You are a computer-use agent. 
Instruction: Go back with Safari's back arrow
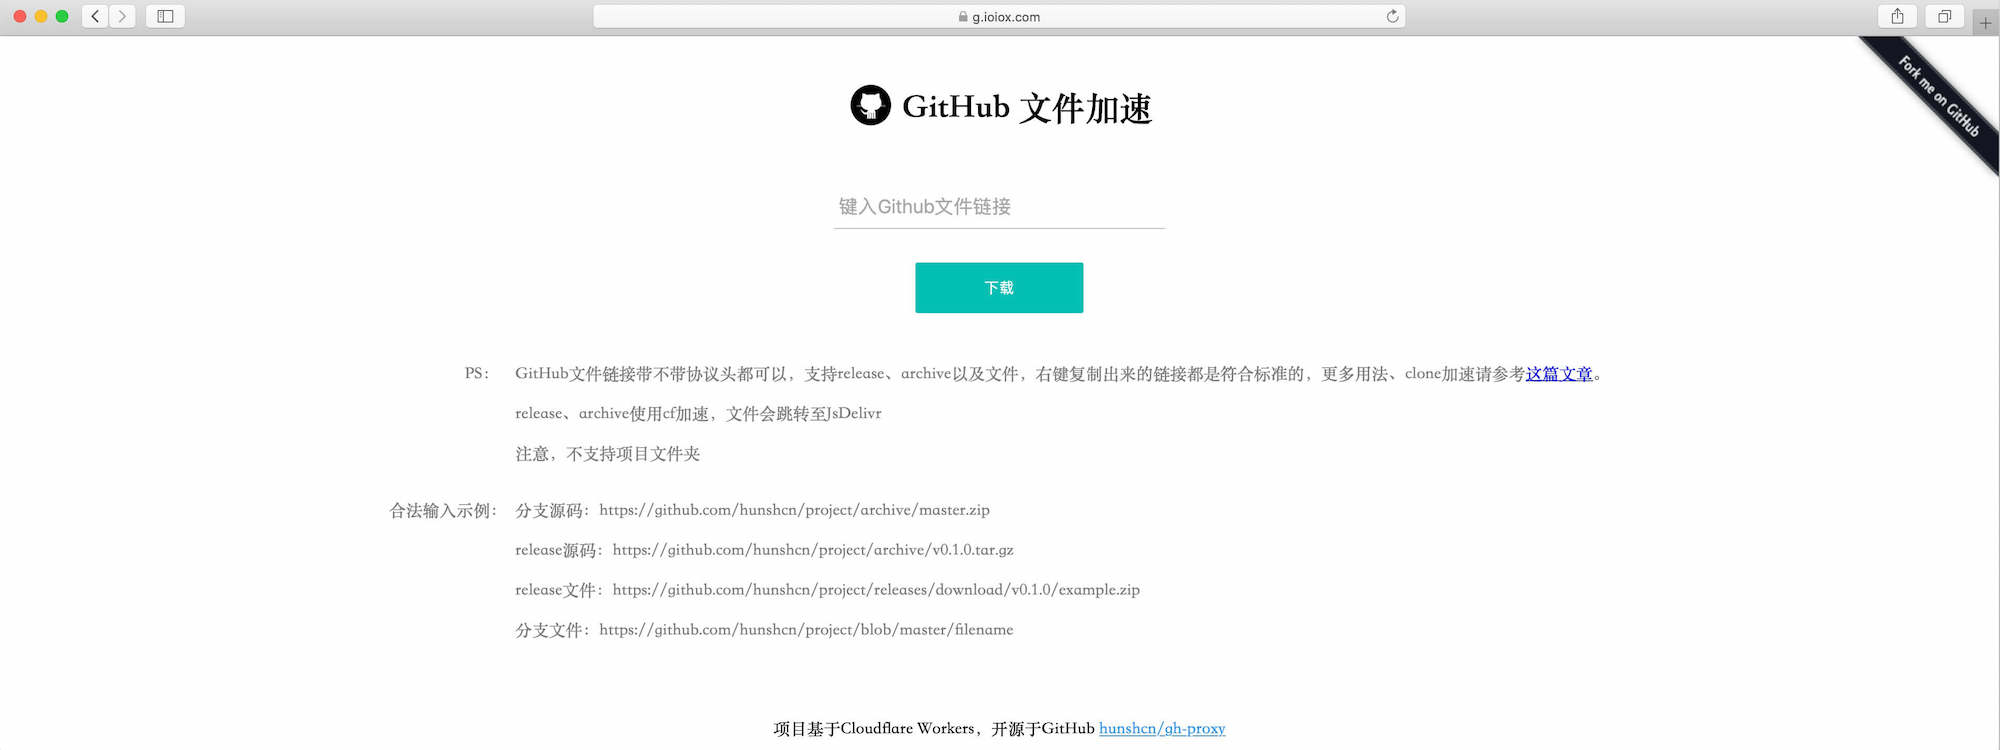(x=95, y=16)
